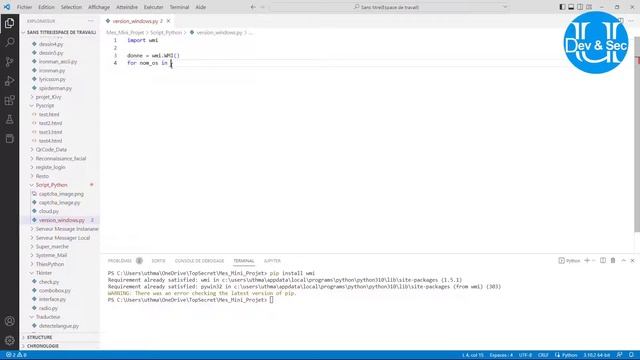Click the terminal input prompt line
The height and width of the screenshot is (360, 640).
191,300
